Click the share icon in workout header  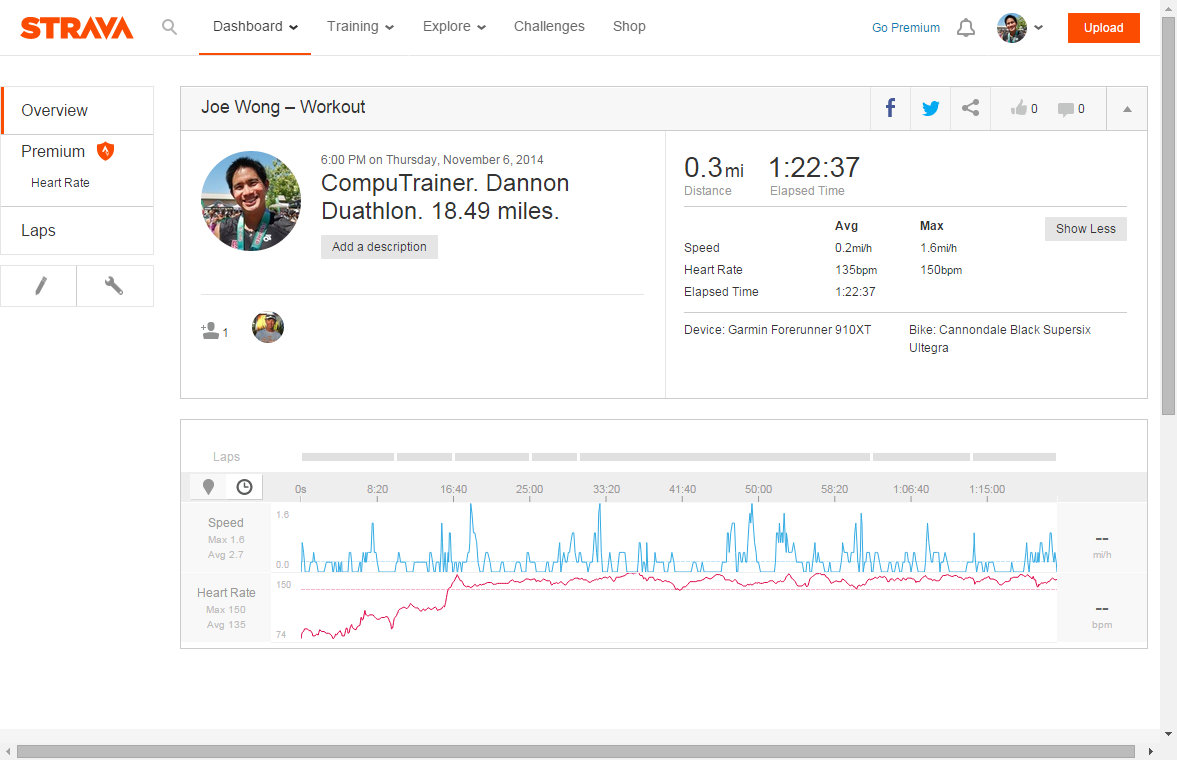(x=970, y=109)
